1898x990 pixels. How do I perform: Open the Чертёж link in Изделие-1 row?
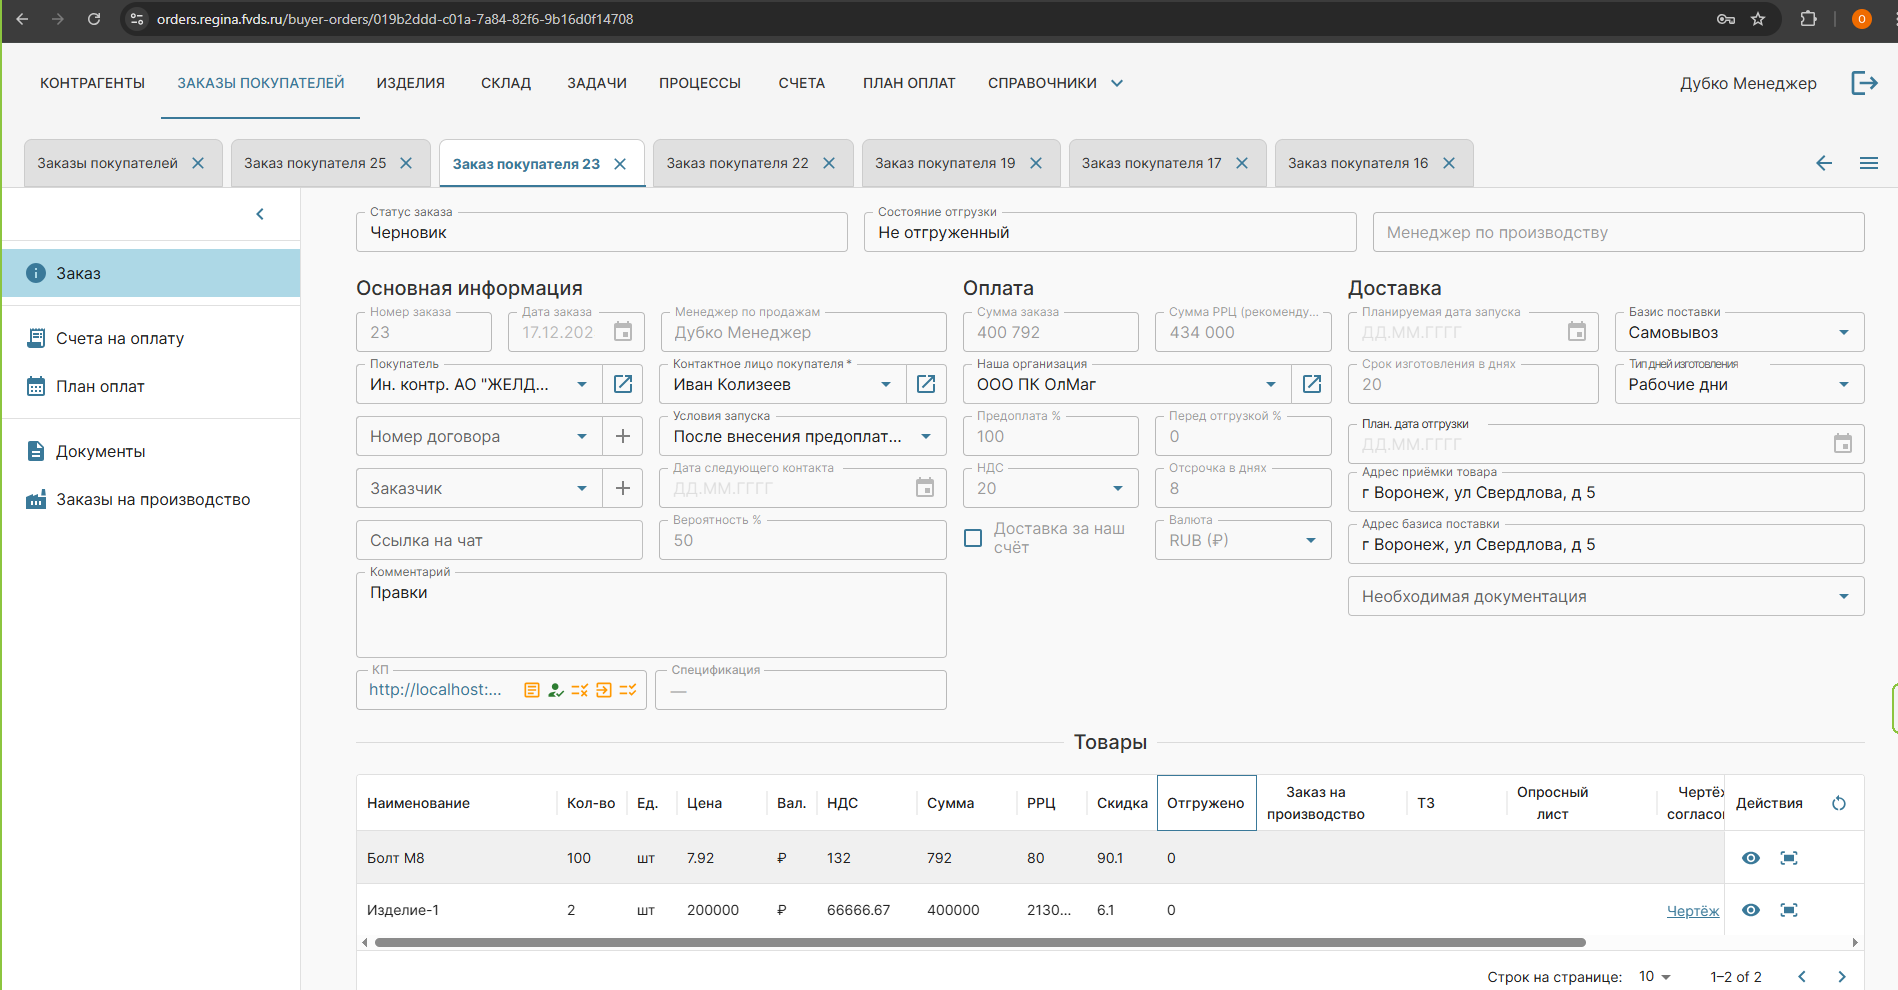(1692, 911)
